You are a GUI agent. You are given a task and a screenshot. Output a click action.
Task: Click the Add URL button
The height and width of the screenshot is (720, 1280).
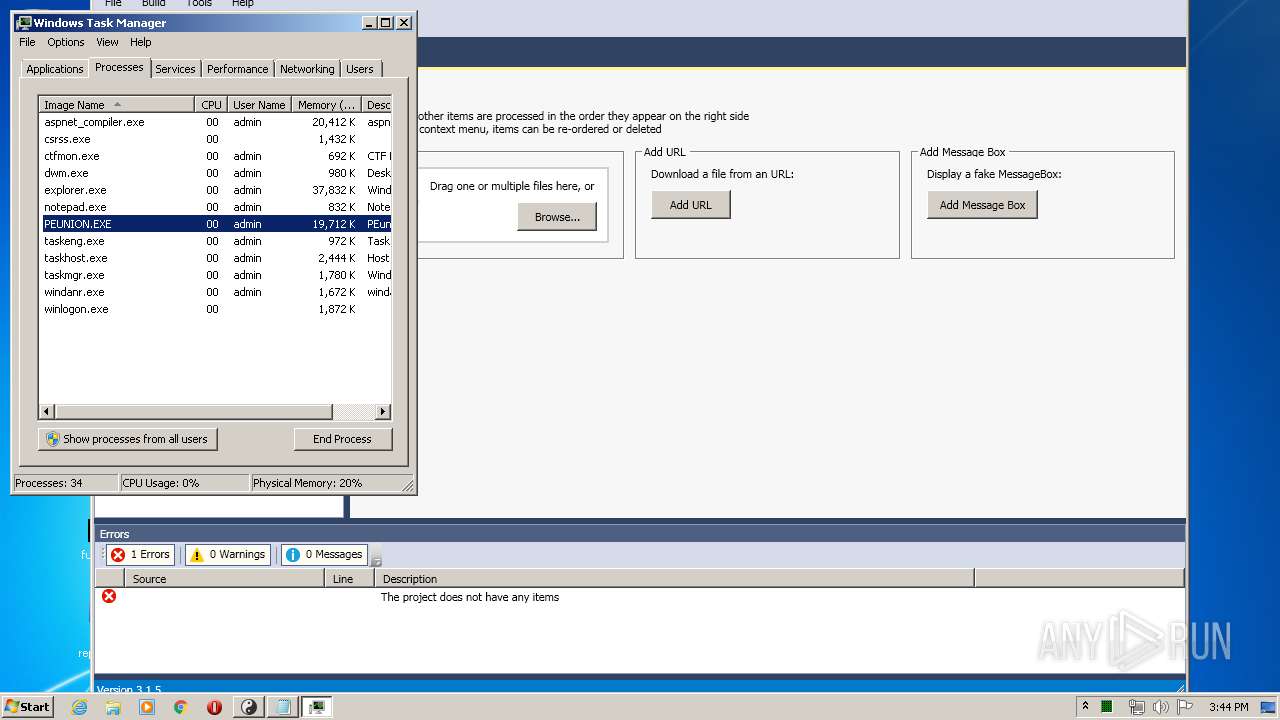690,205
